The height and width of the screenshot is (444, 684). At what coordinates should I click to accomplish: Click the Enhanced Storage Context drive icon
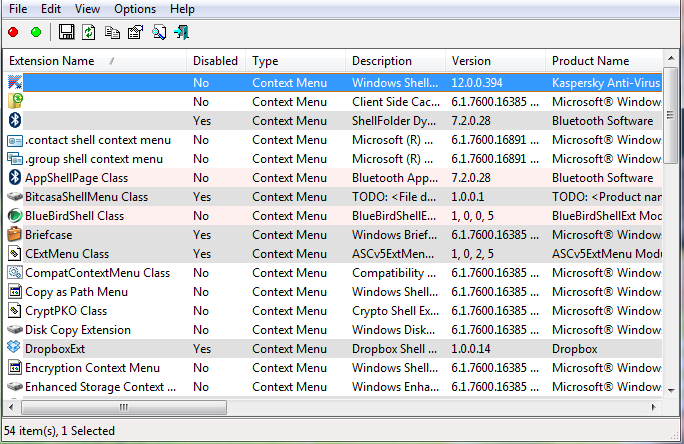click(15, 387)
